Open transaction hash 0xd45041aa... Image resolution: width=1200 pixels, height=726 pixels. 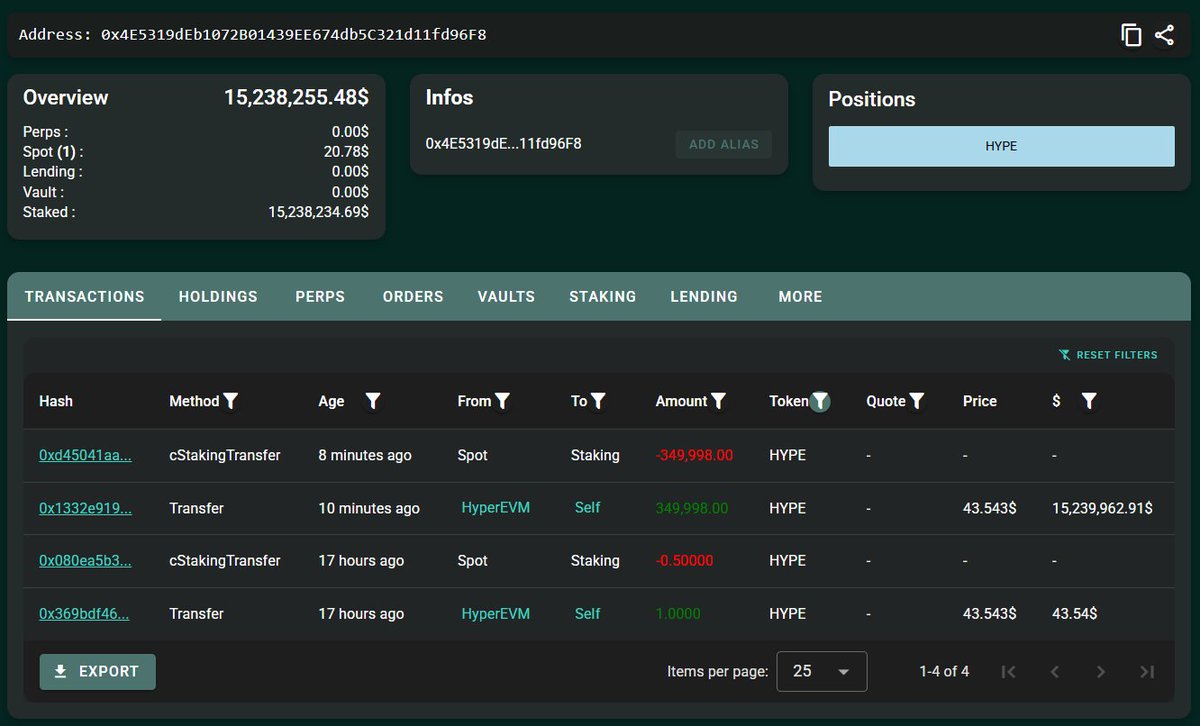point(85,455)
